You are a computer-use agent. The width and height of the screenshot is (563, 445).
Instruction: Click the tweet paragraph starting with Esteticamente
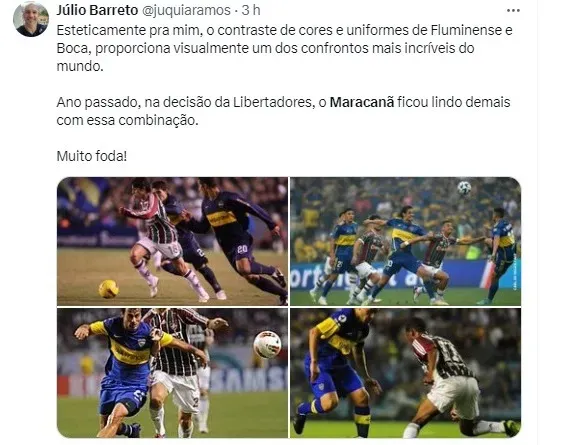coord(284,48)
